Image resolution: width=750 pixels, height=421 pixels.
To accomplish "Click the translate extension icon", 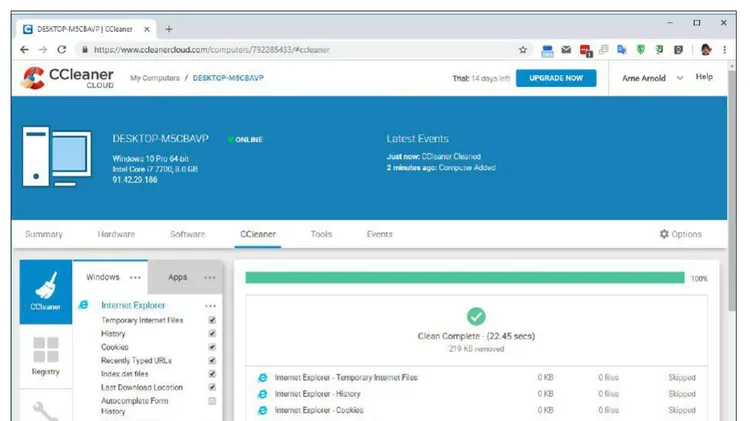I will point(622,50).
